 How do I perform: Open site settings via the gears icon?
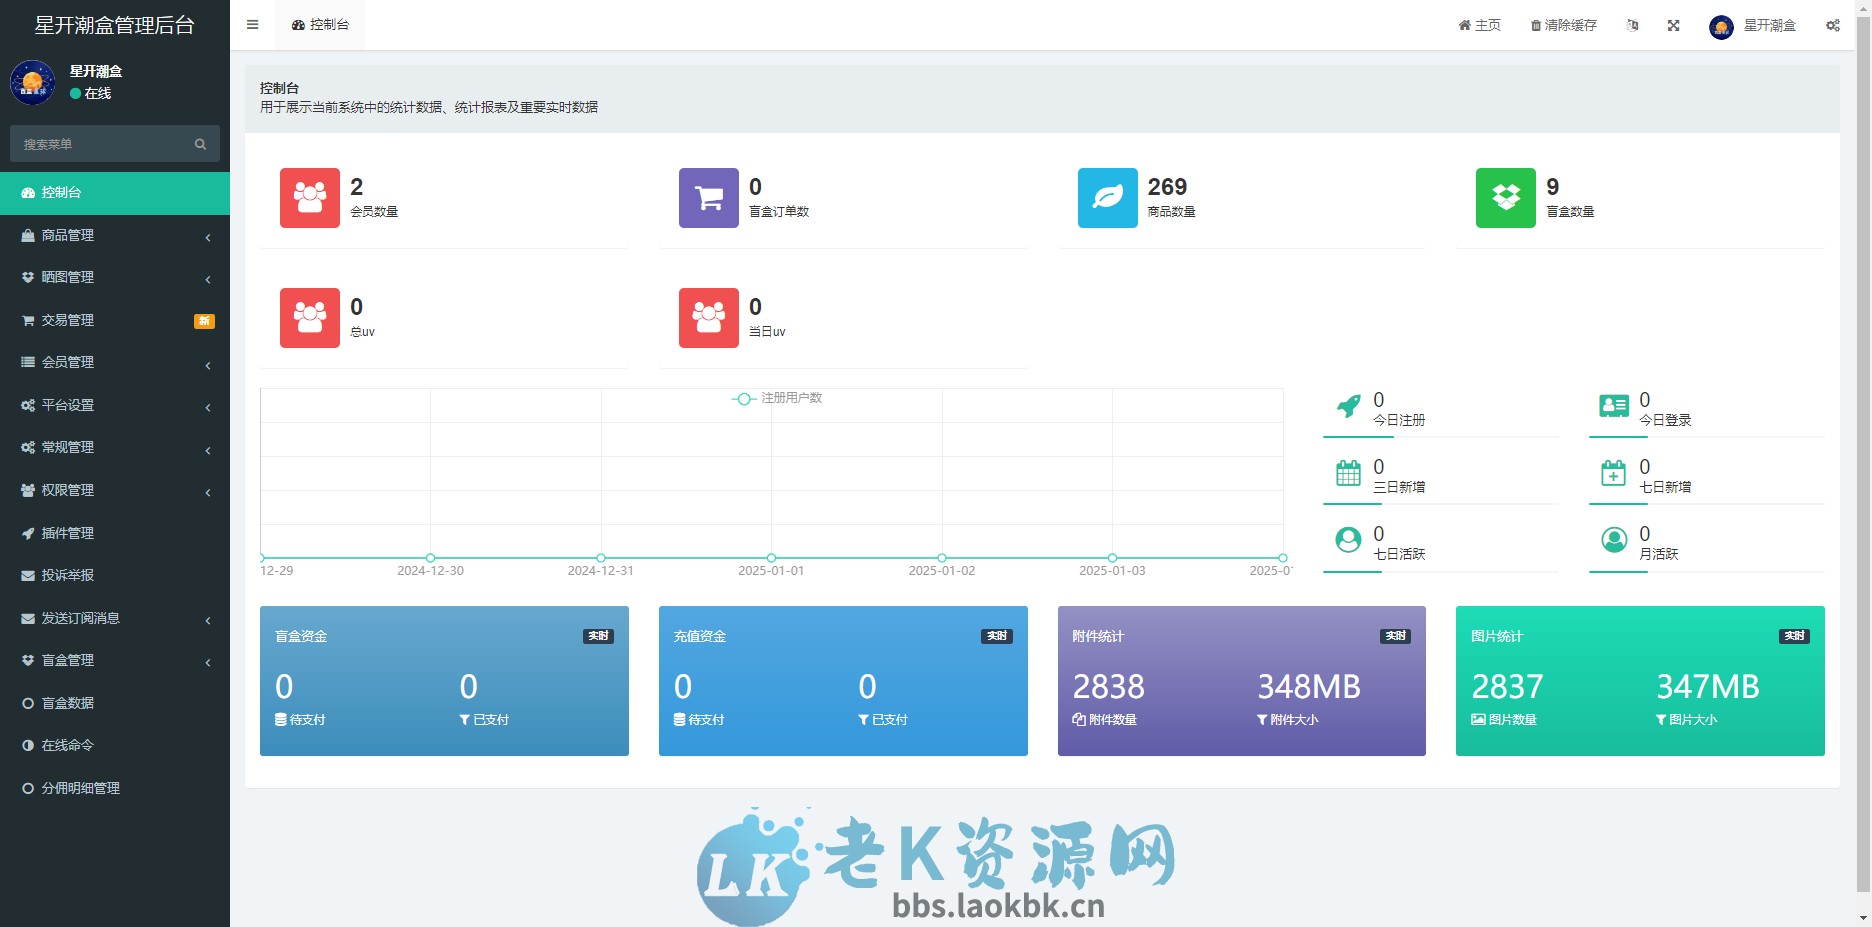pyautogui.click(x=1833, y=25)
